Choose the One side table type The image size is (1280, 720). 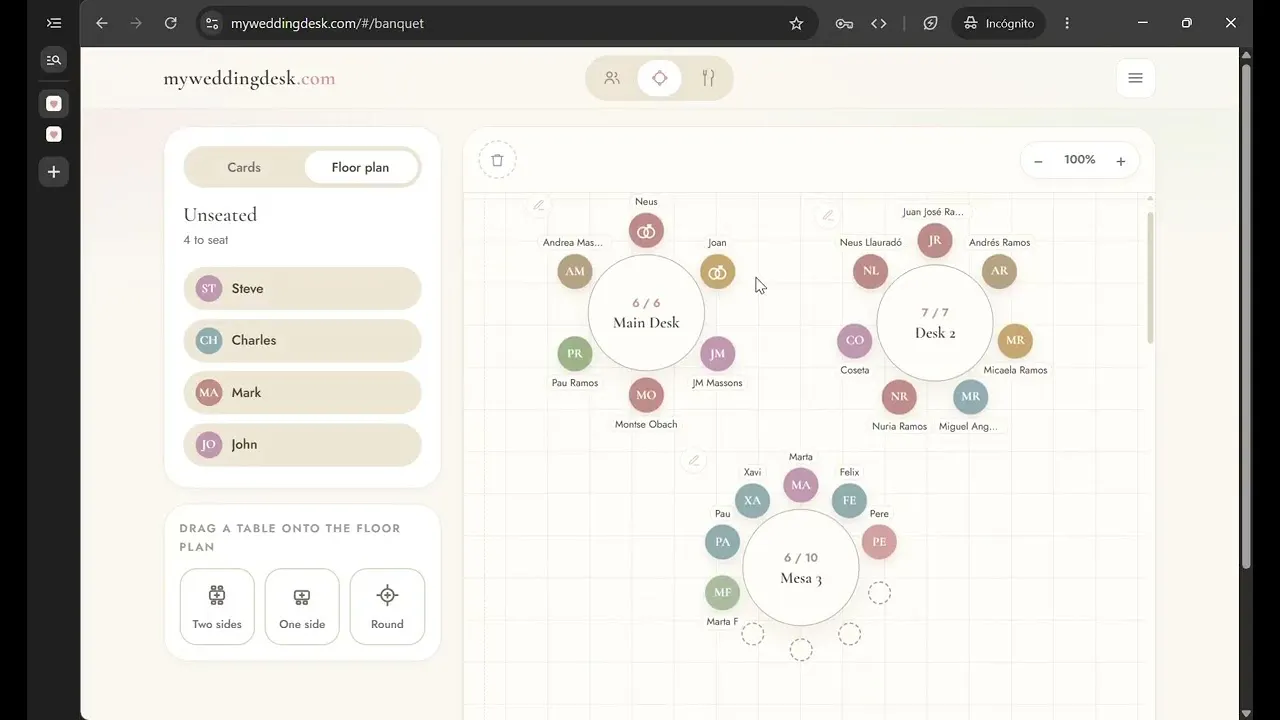pyautogui.click(x=302, y=607)
